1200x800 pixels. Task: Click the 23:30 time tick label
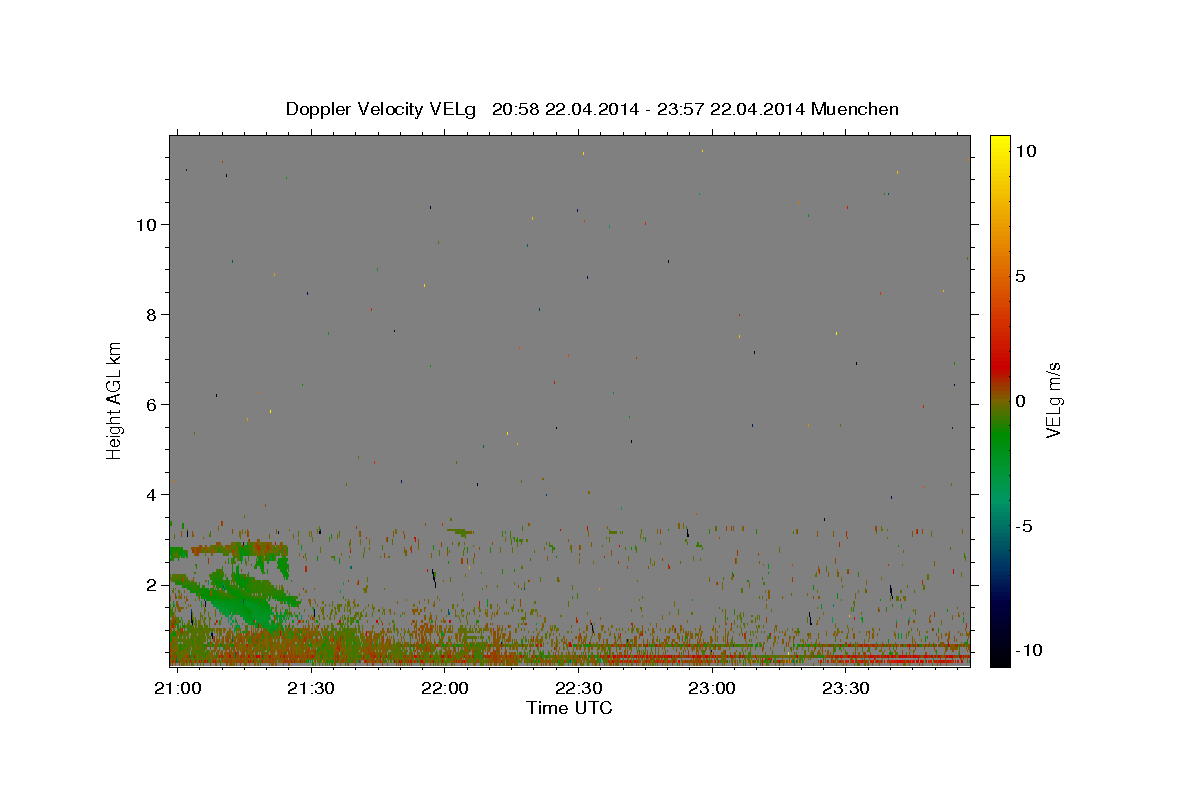(x=845, y=689)
